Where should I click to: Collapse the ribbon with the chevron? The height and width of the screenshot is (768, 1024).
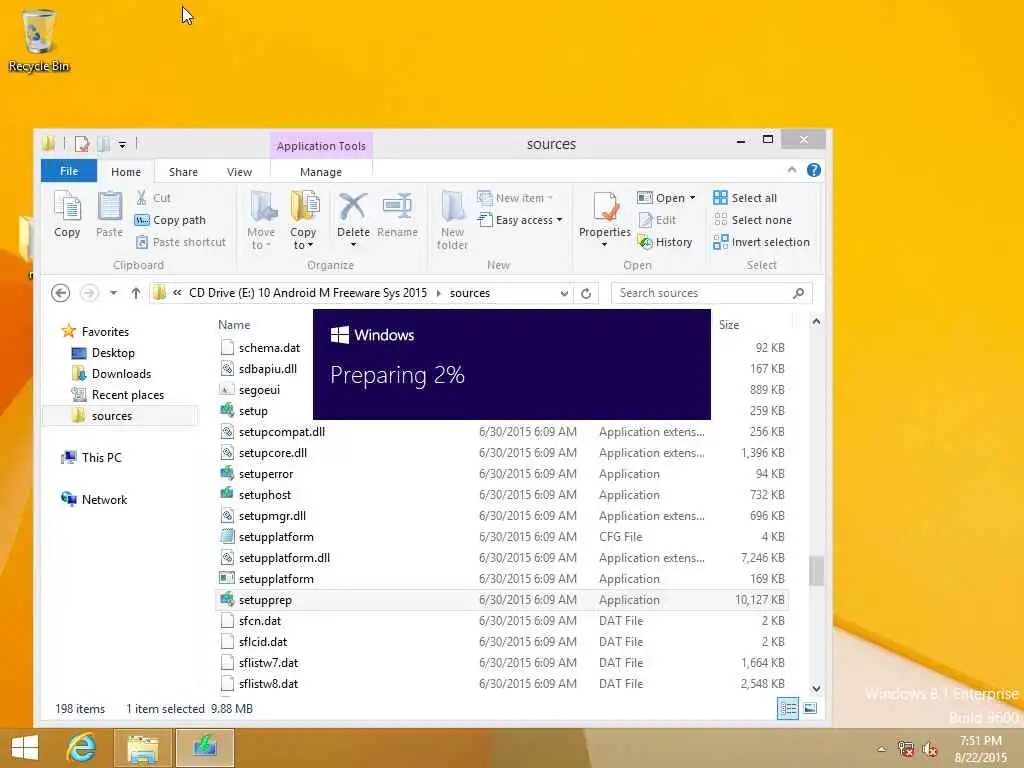[792, 170]
